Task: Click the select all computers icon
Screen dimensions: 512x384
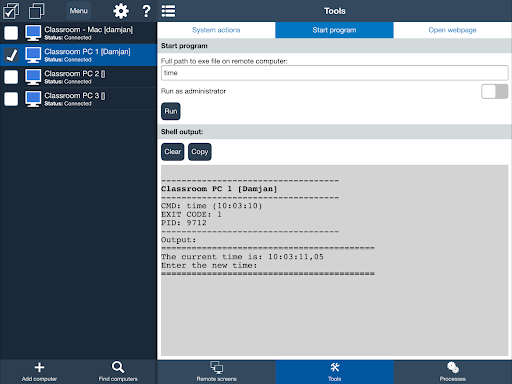Action: [x=11, y=11]
